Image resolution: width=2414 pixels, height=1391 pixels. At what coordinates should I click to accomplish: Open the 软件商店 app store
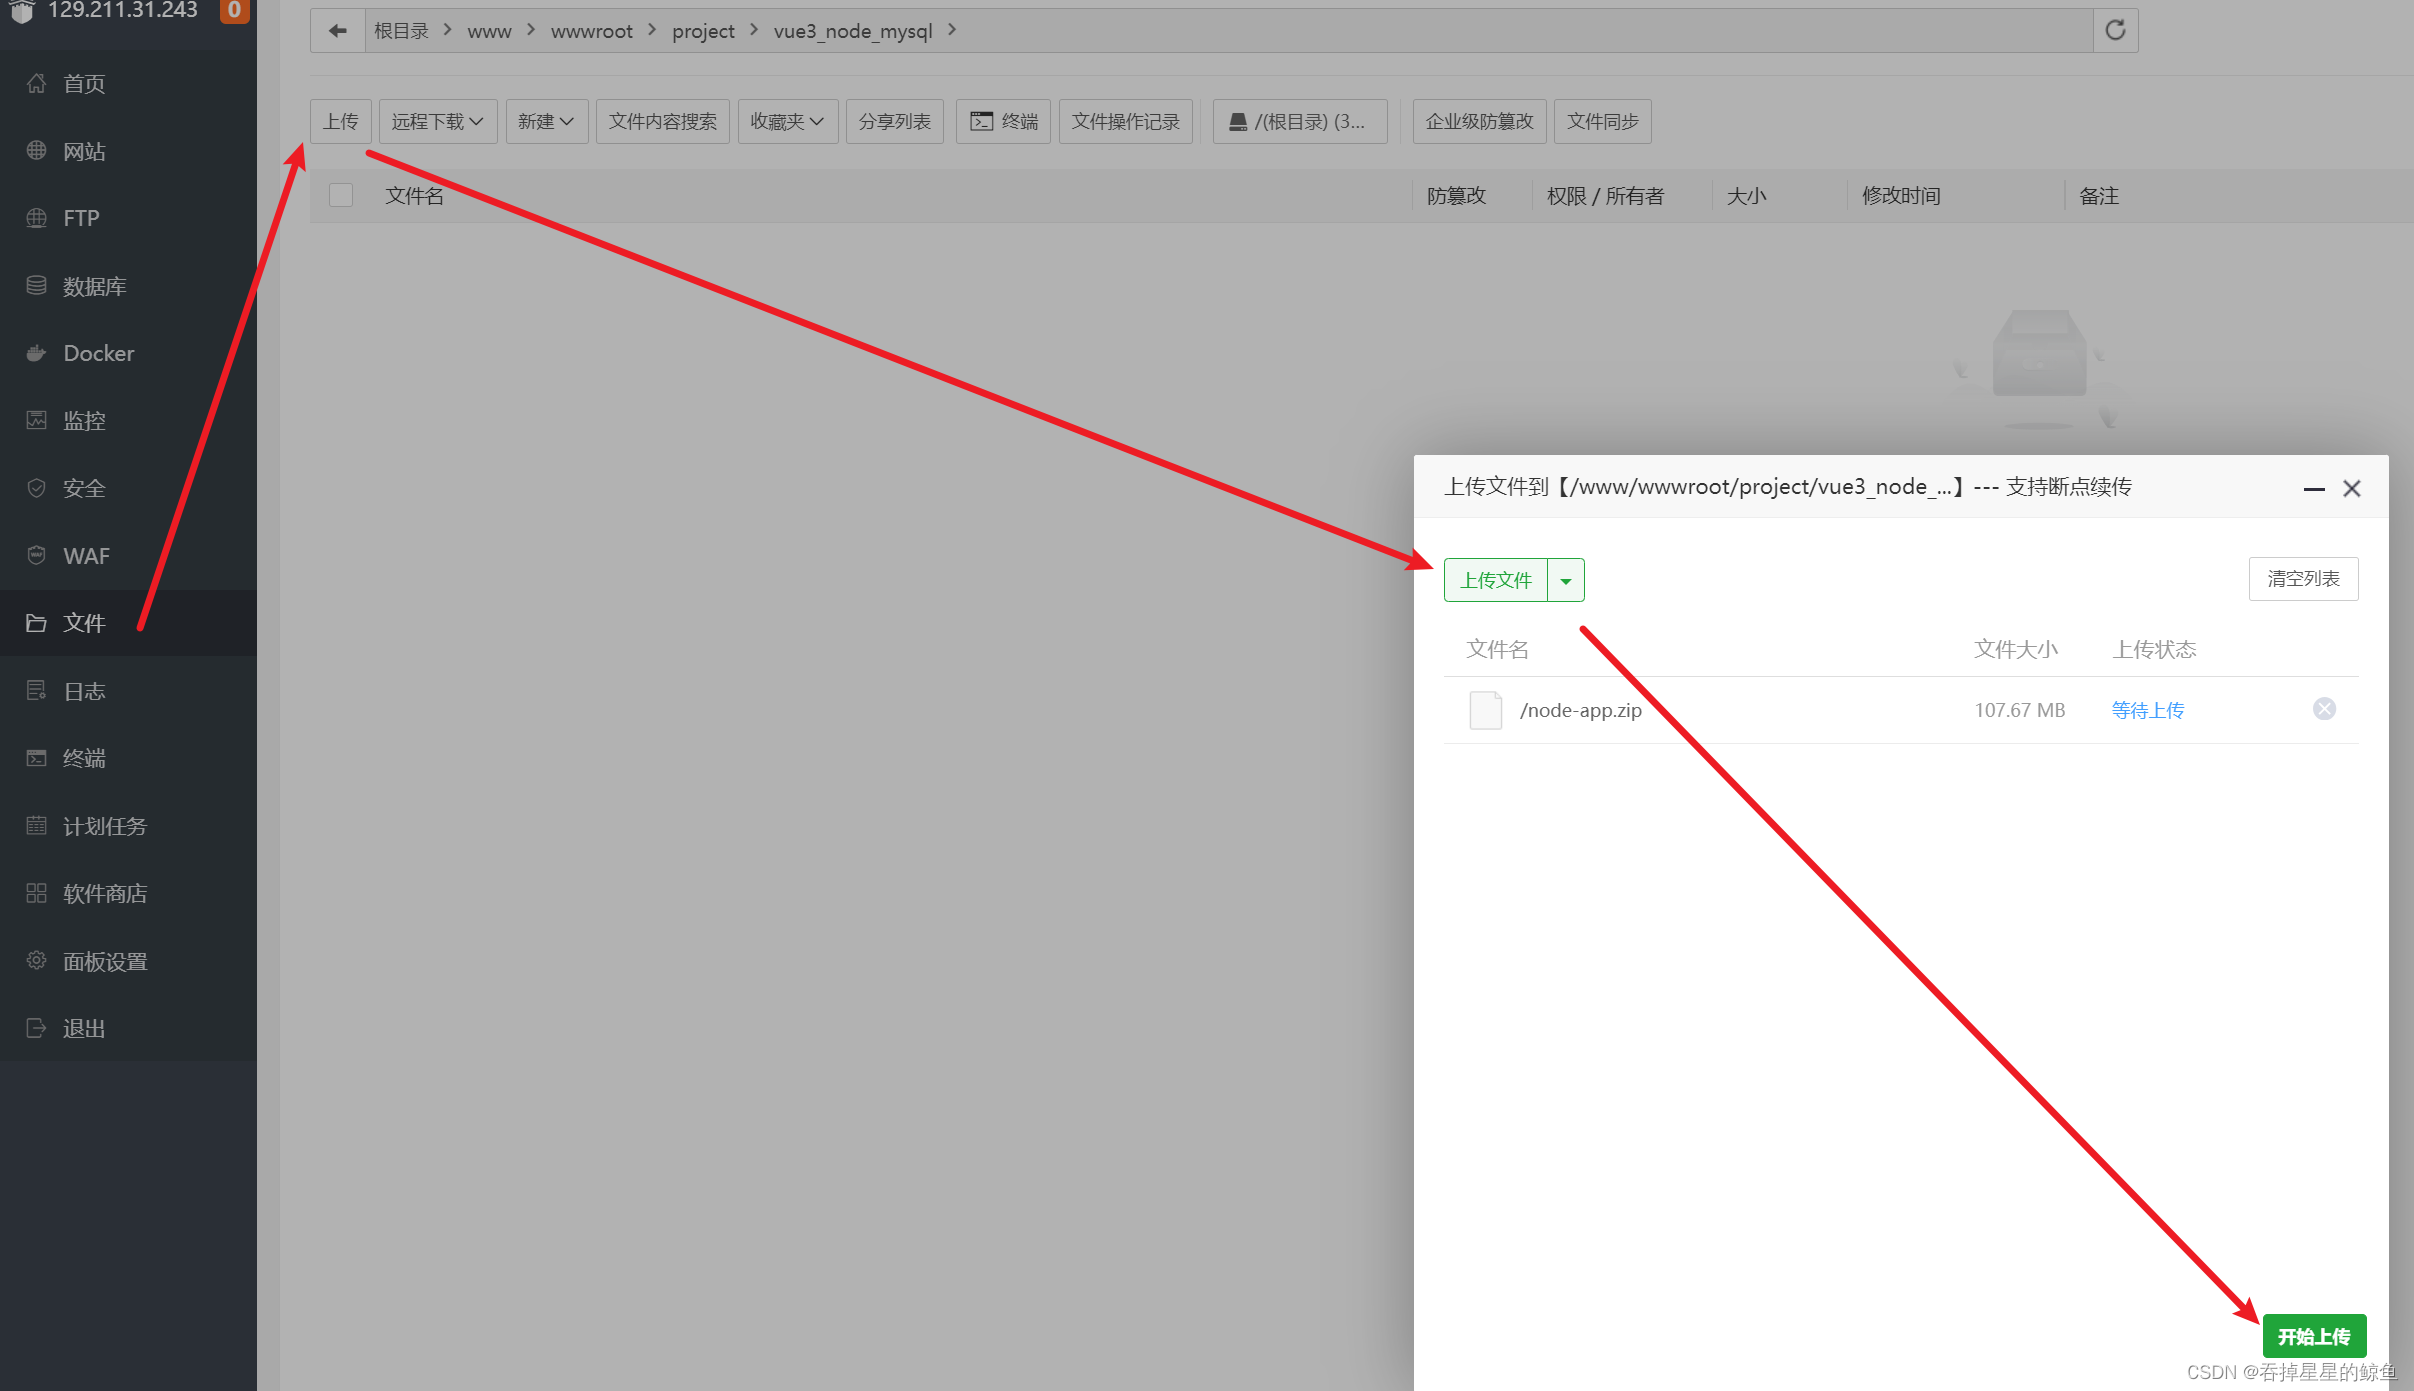click(105, 893)
